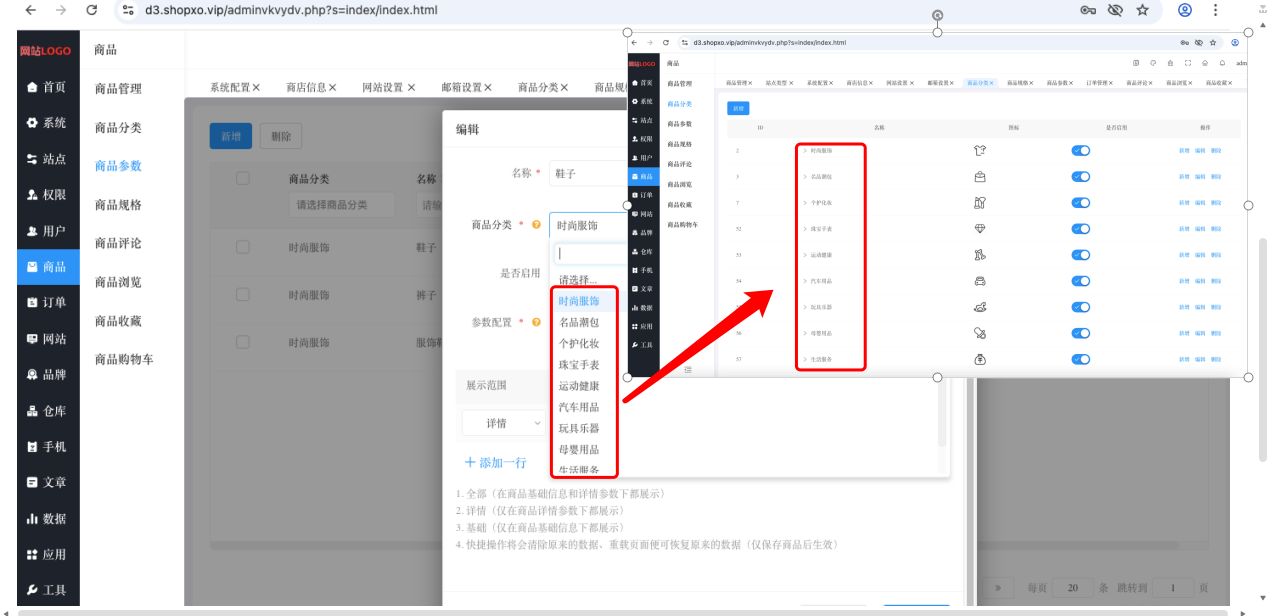Open the saved passwords key icon
Viewport: 1267px width, 616px height.
pos(1088,10)
